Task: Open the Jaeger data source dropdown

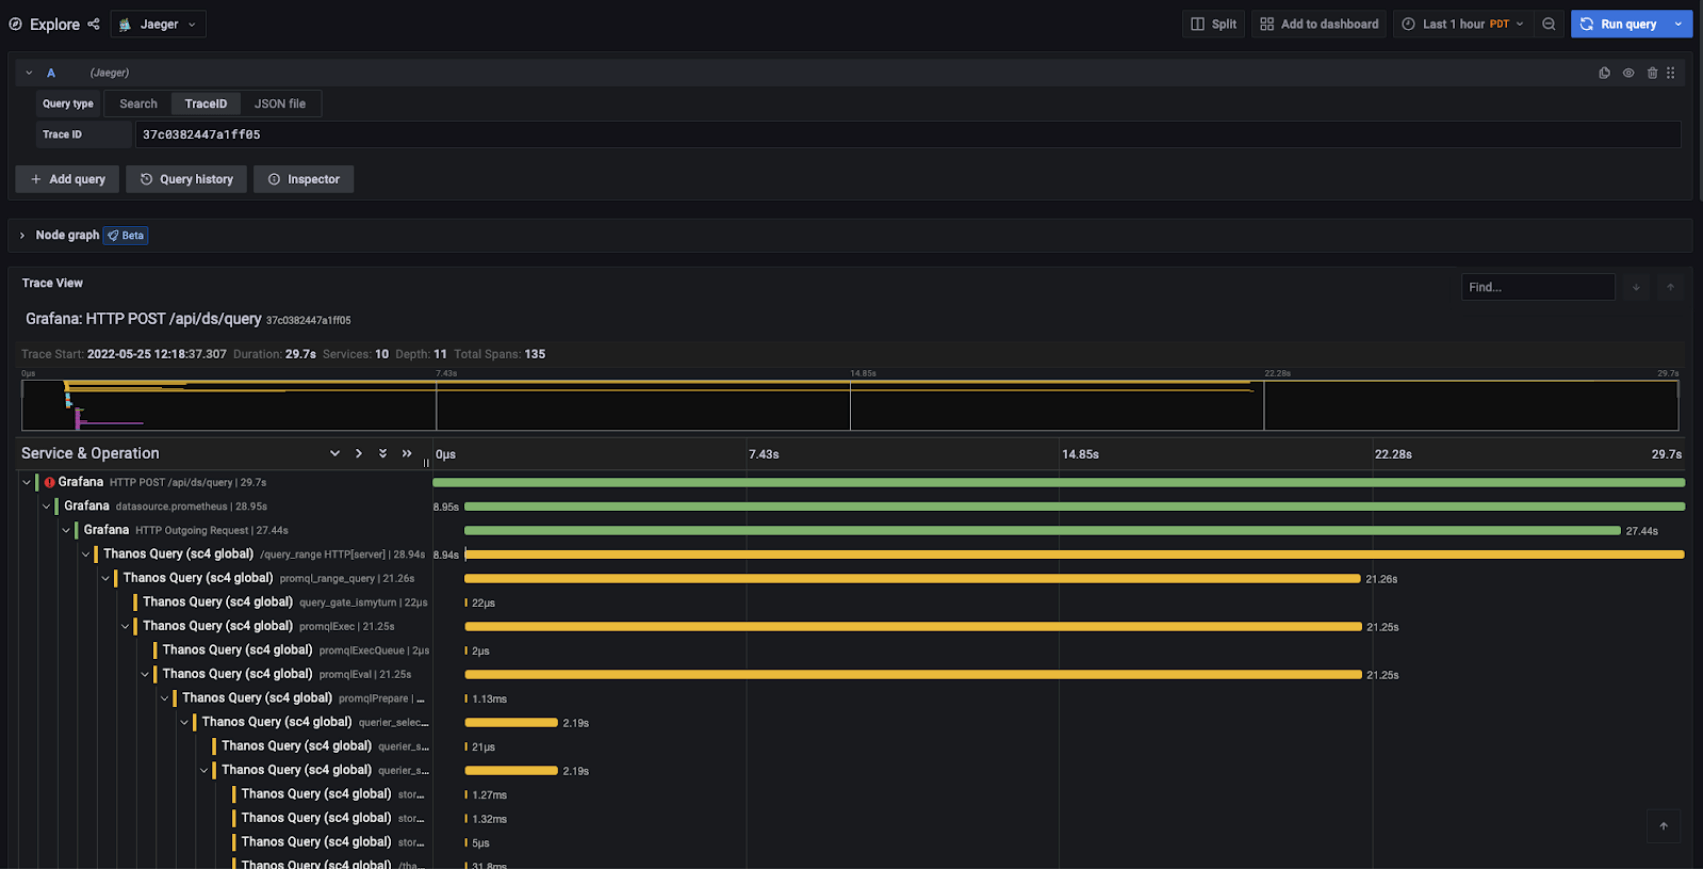Action: tap(159, 24)
